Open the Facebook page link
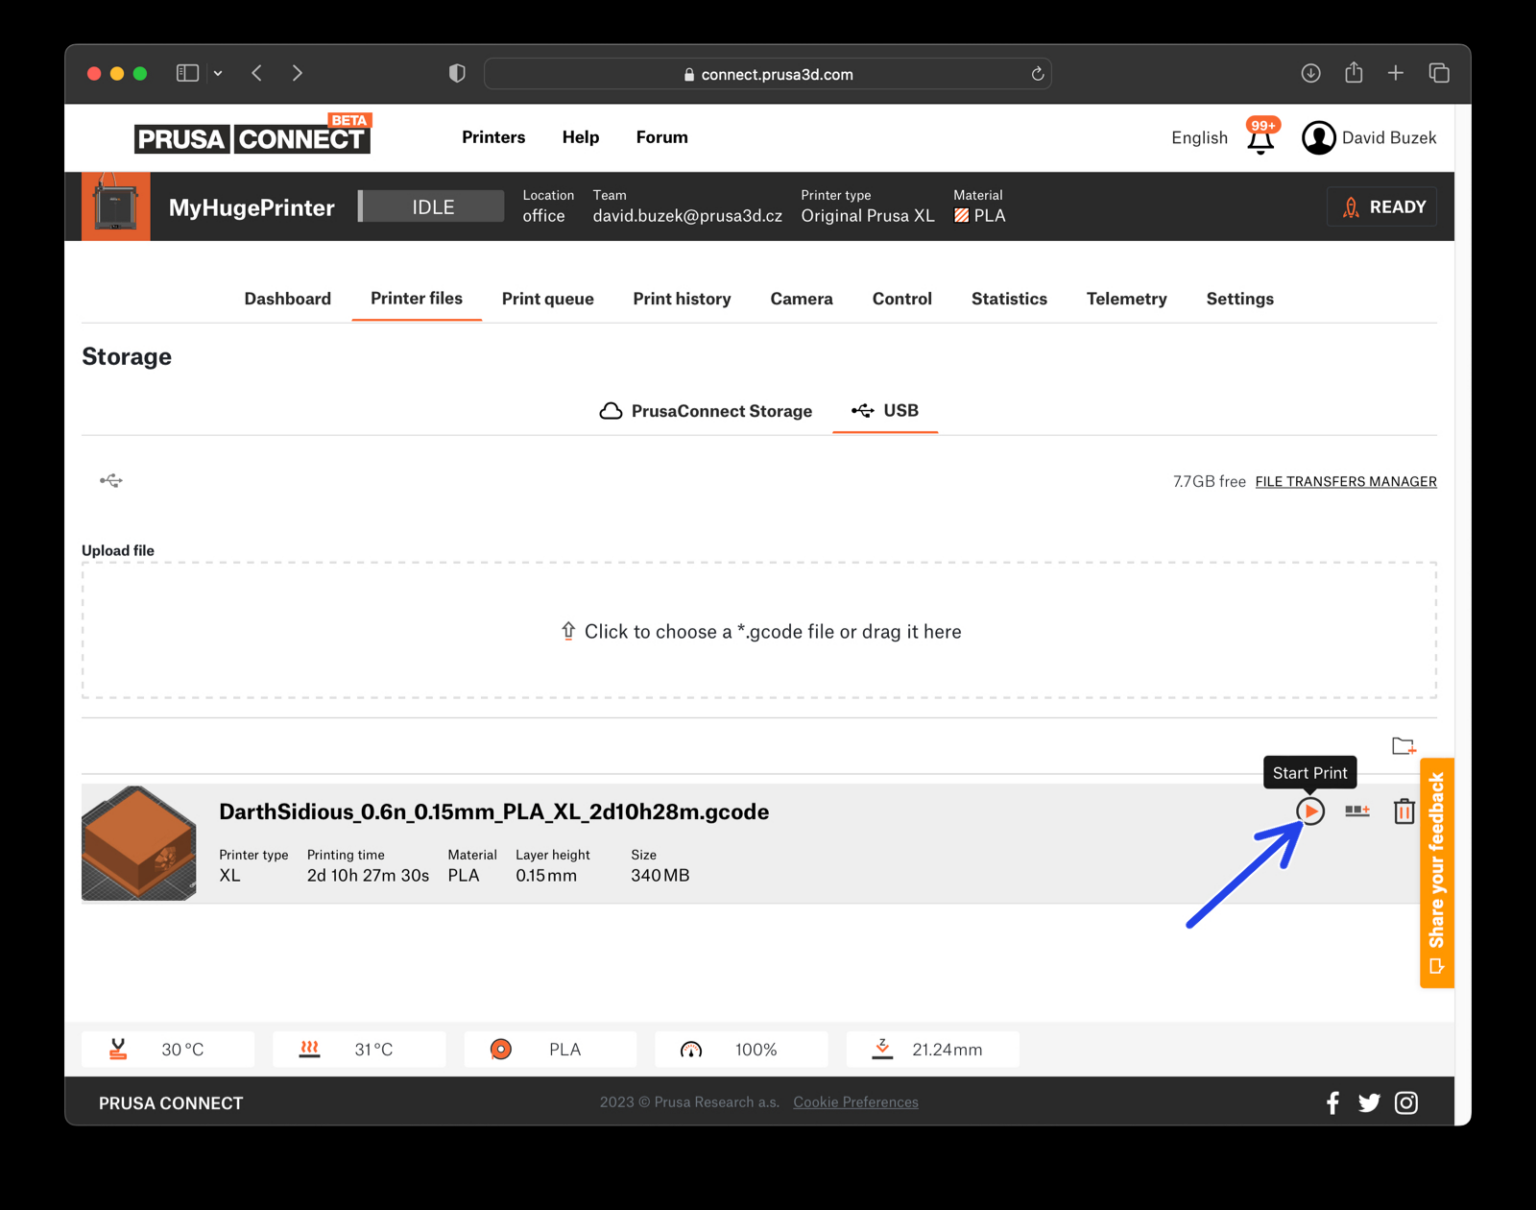The image size is (1536, 1210). 1332,1102
